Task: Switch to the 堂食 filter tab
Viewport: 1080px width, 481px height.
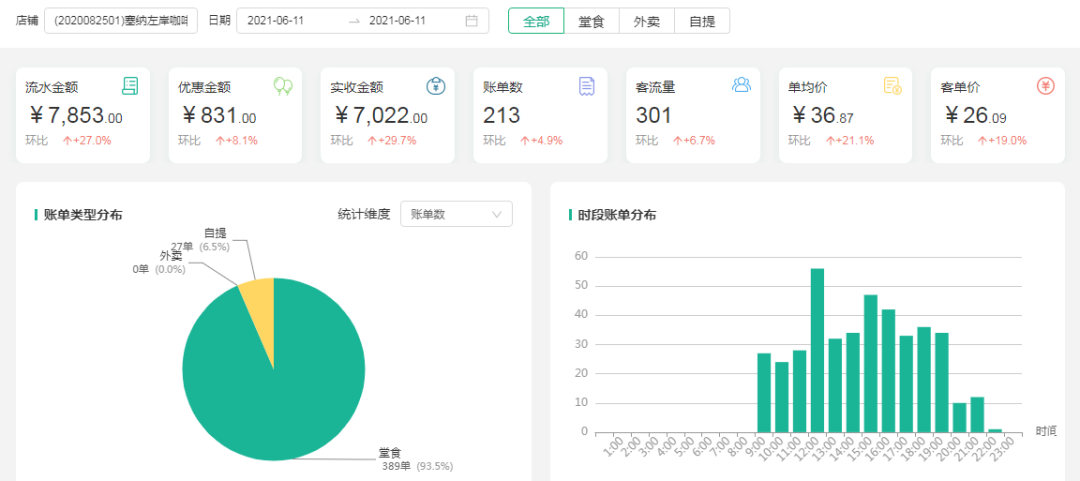Action: pyautogui.click(x=591, y=21)
